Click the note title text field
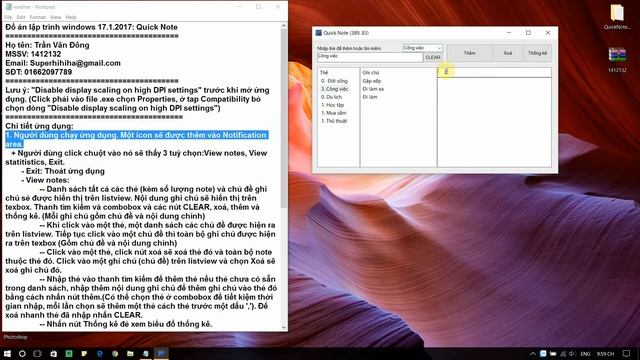Image resolution: width=640 pixels, height=360 pixels. click(x=494, y=72)
